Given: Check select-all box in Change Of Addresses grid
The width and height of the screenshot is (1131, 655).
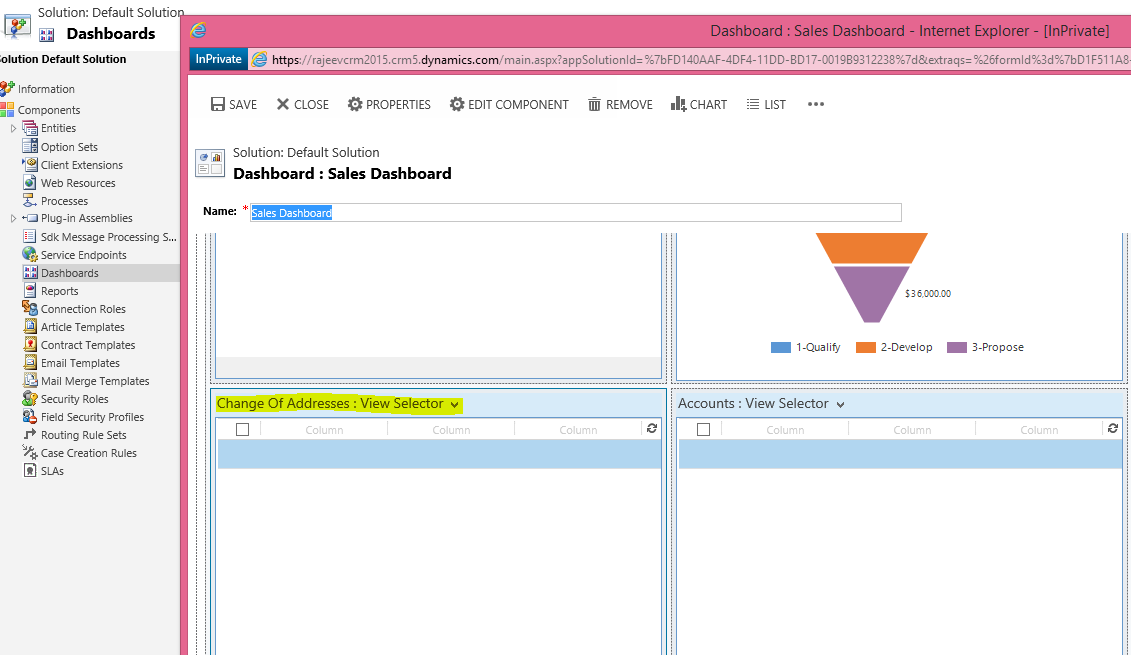Looking at the screenshot, I should 242,429.
